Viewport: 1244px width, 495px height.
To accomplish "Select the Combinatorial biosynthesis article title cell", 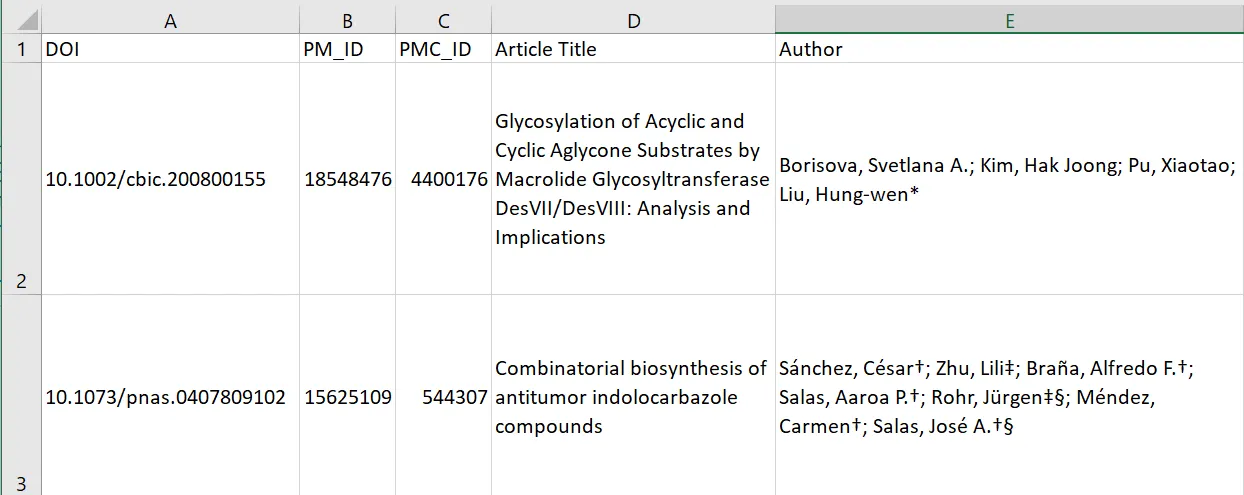I will point(633,397).
